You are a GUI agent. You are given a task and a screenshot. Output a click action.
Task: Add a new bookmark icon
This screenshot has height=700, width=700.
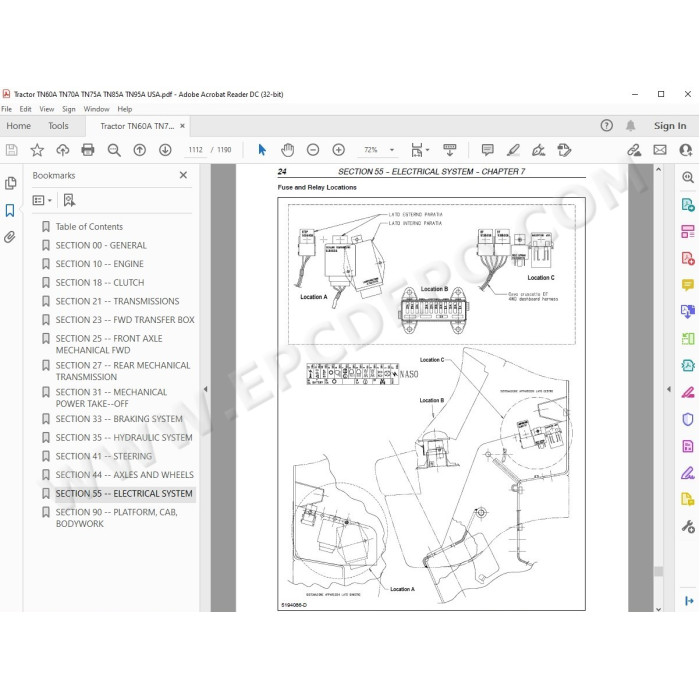69,200
